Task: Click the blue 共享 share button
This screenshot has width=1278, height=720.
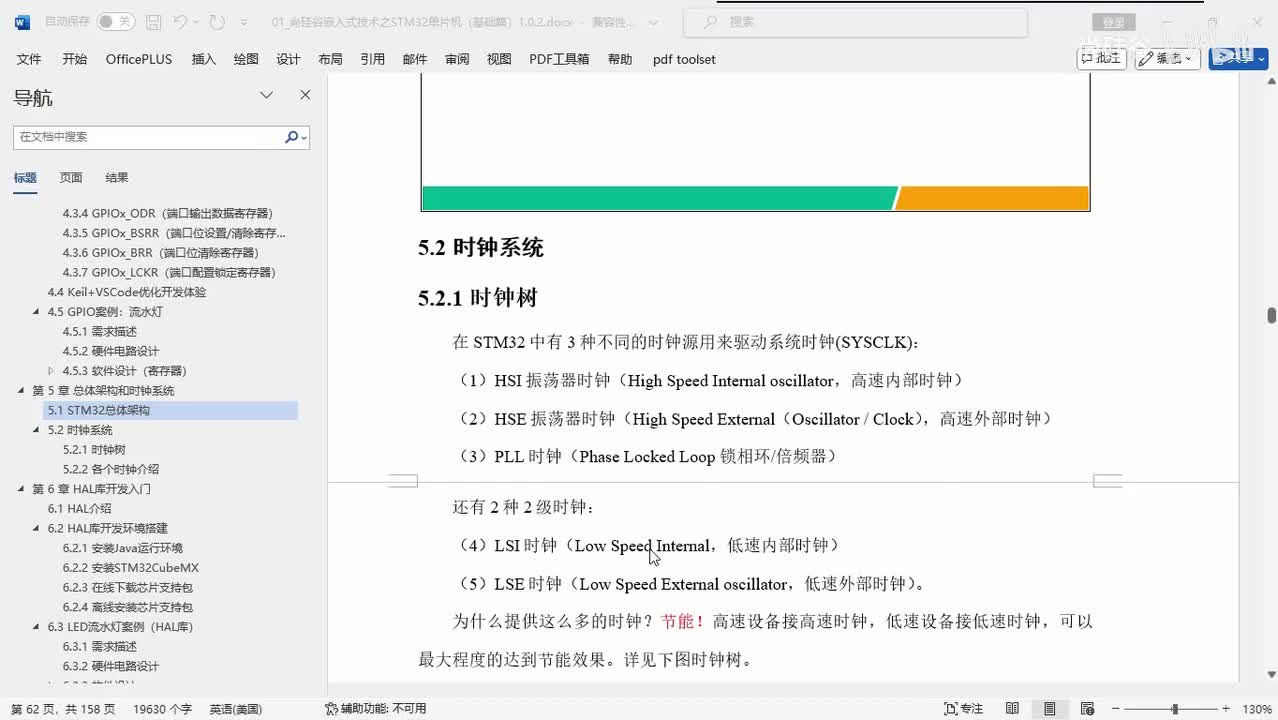Action: pos(1238,59)
